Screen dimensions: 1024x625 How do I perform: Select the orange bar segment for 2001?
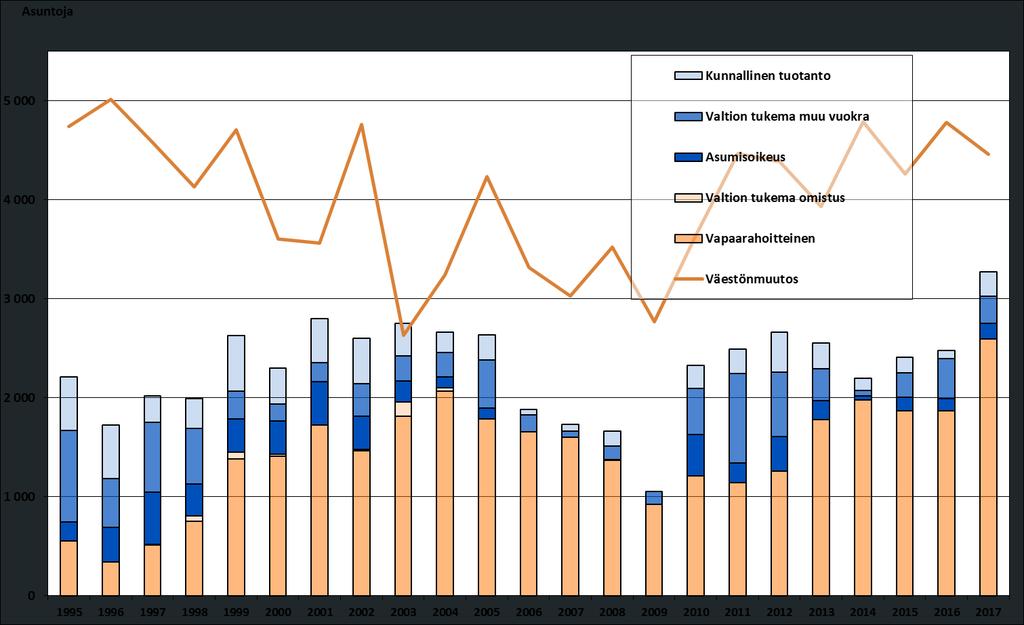click(319, 511)
